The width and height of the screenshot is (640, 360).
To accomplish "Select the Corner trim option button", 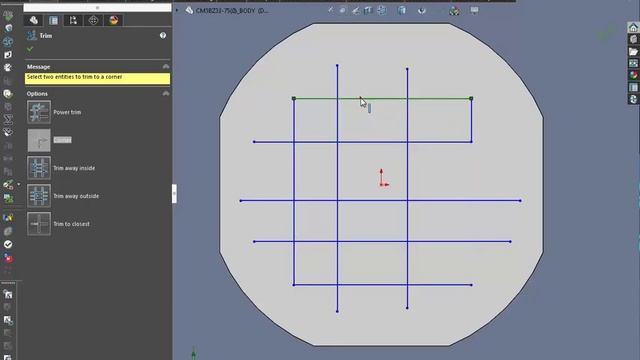I will [x=39, y=140].
